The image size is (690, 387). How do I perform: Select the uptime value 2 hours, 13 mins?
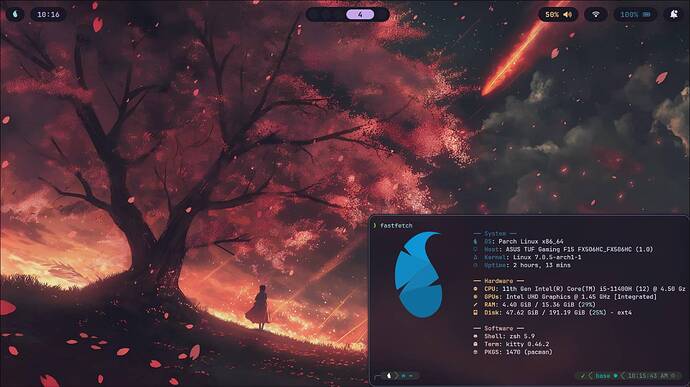[x=542, y=265]
